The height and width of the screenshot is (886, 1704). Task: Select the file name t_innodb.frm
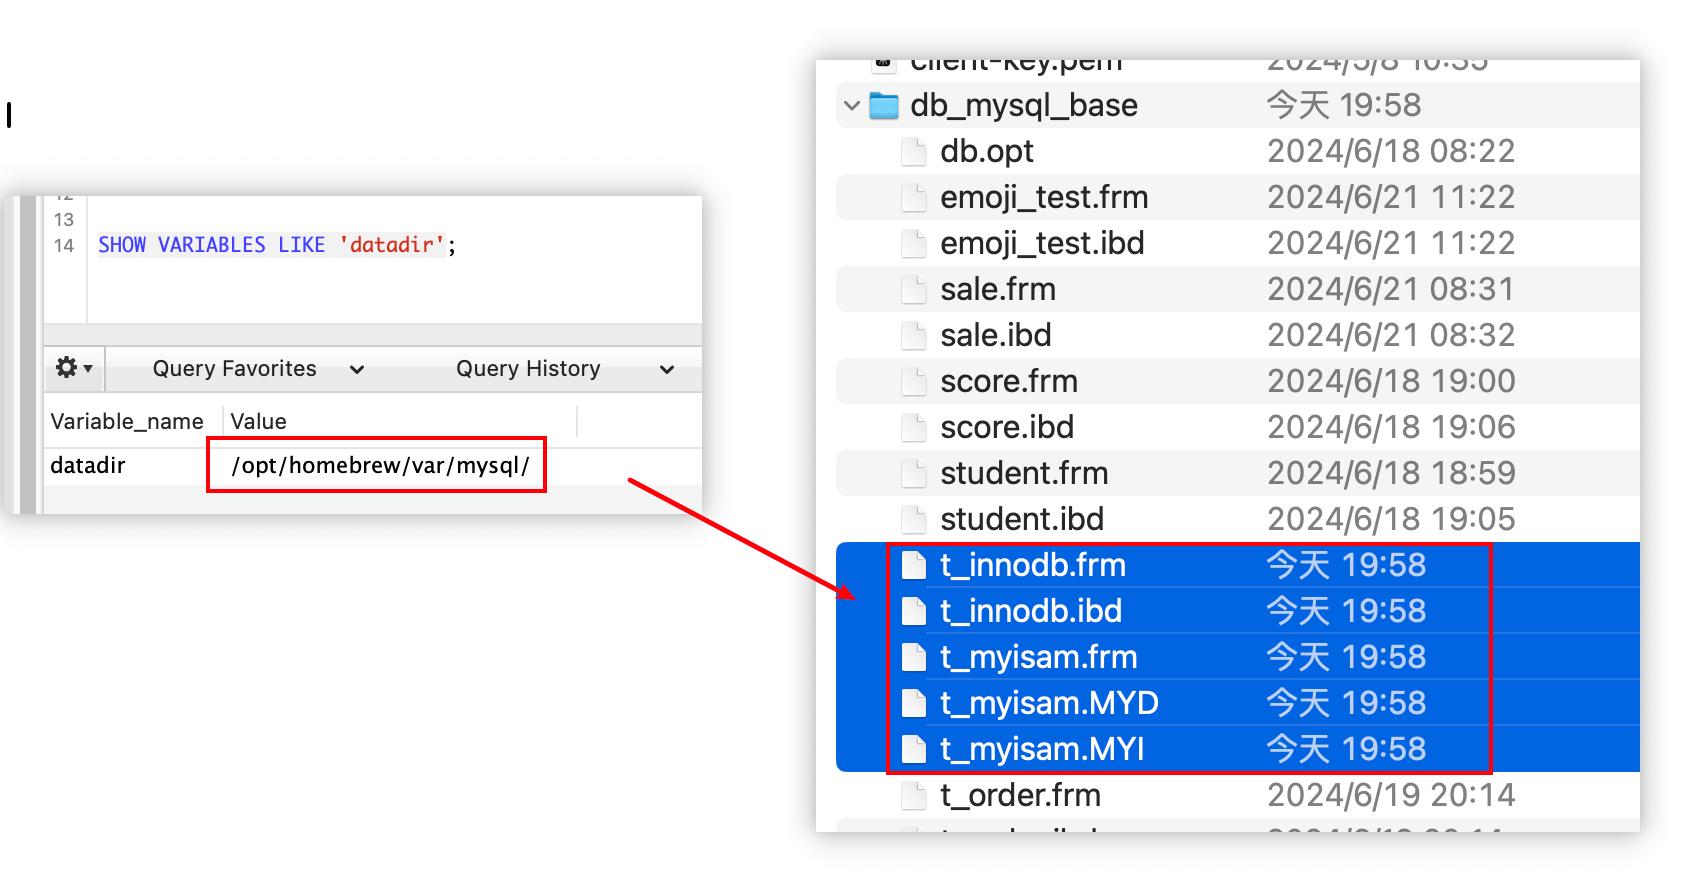1033,565
